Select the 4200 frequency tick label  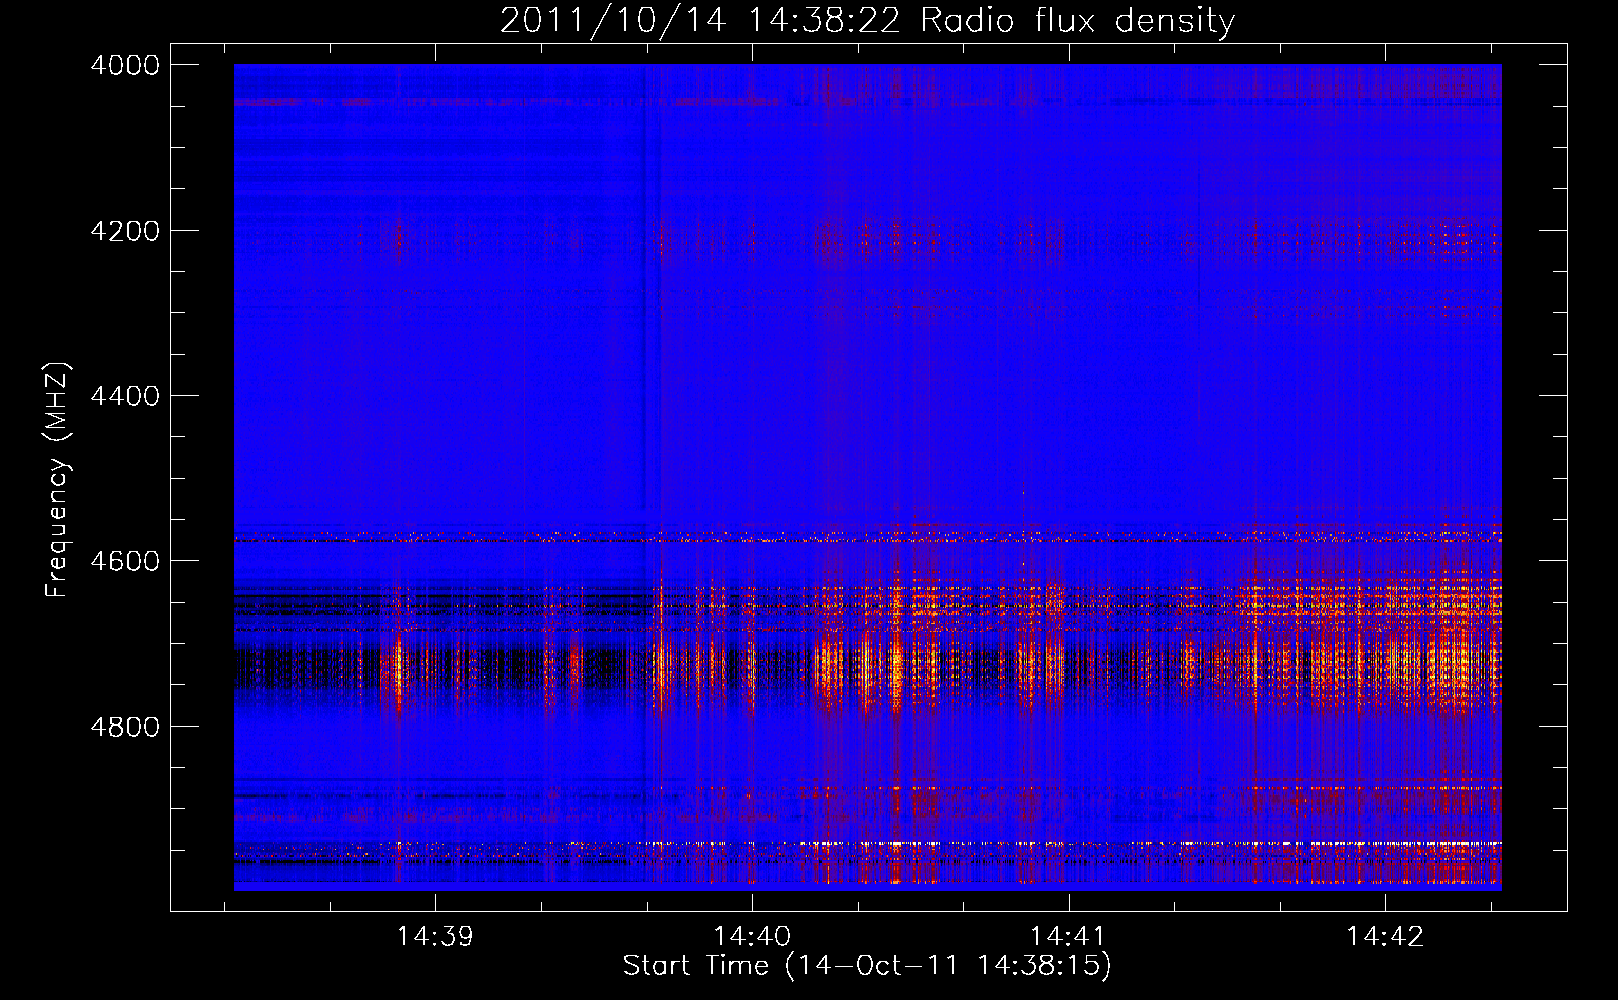pyautogui.click(x=125, y=231)
